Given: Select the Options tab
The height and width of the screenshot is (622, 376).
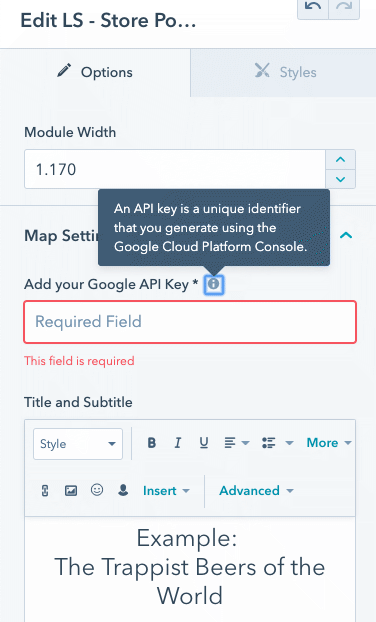Looking at the screenshot, I should click(x=95, y=73).
